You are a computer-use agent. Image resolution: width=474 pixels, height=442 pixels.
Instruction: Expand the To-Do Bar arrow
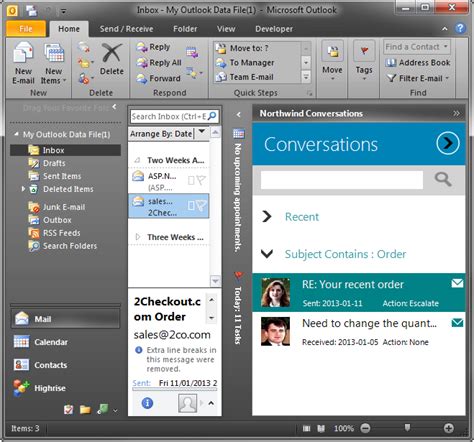pyautogui.click(x=238, y=115)
